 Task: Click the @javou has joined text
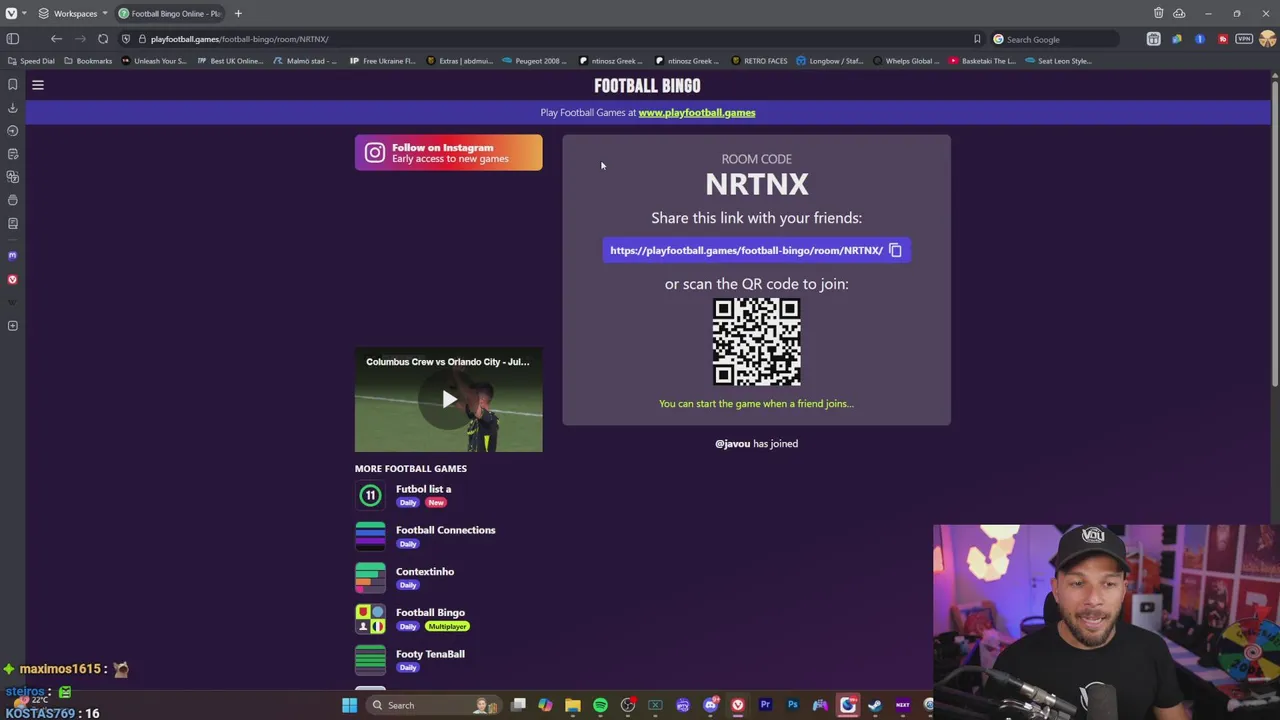[x=756, y=444]
